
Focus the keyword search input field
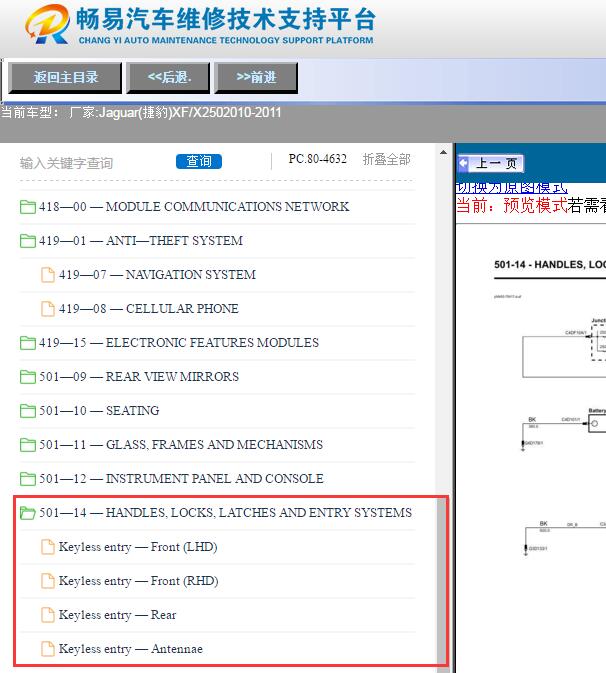tap(94, 163)
